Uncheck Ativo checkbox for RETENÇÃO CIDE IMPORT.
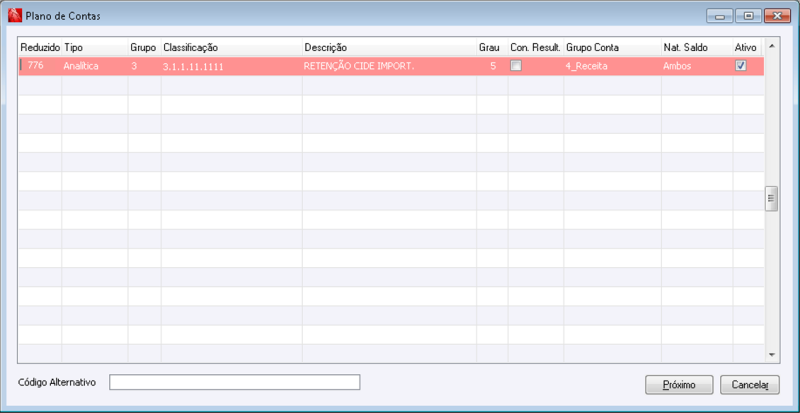 [x=740, y=66]
